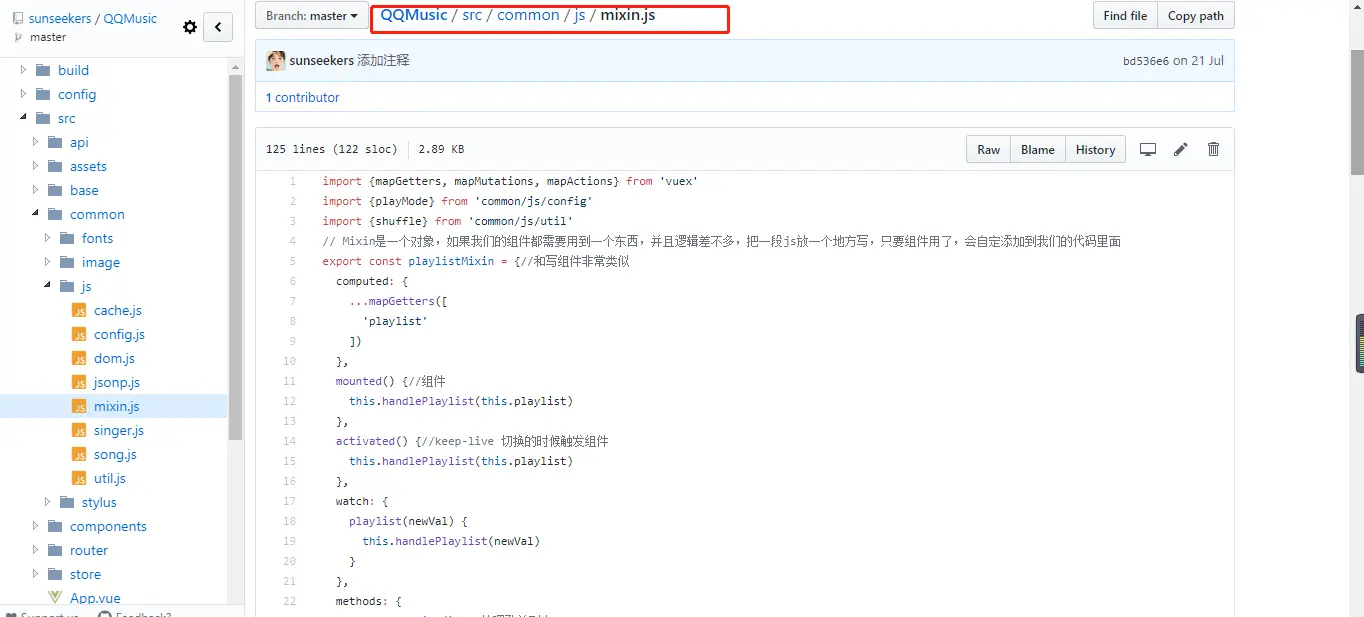
Task: Open App.vue in the file tree
Action: (95, 598)
